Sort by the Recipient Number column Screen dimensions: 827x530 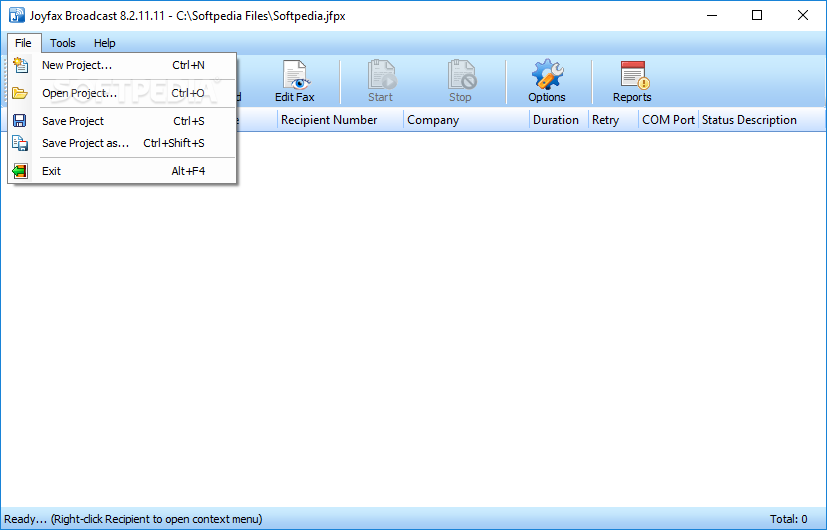[x=340, y=120]
